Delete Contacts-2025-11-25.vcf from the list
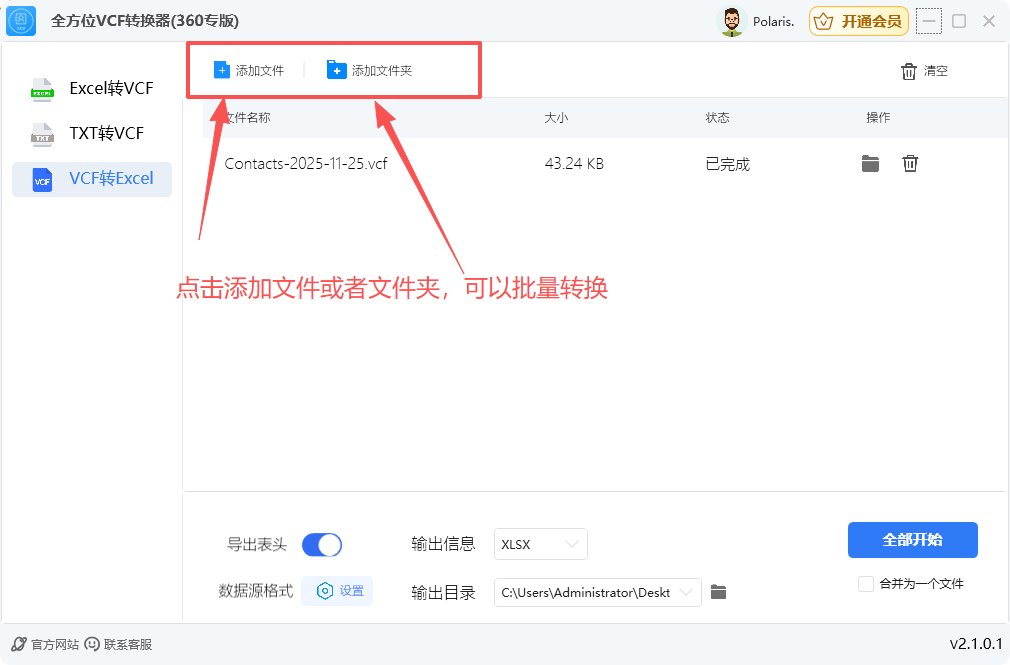Screen dimensions: 1010x665 pyautogui.click(x=910, y=163)
